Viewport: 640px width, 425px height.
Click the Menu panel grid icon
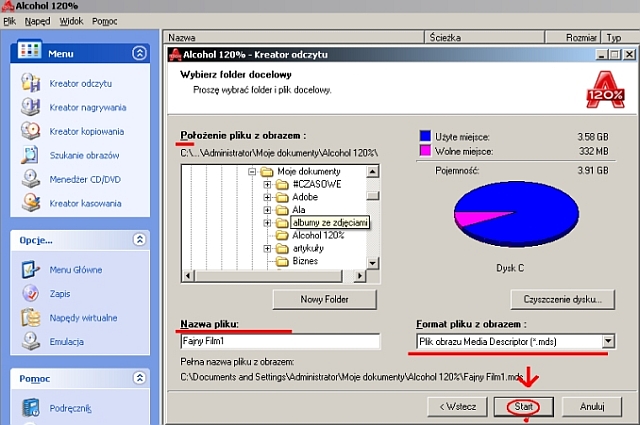(29, 50)
